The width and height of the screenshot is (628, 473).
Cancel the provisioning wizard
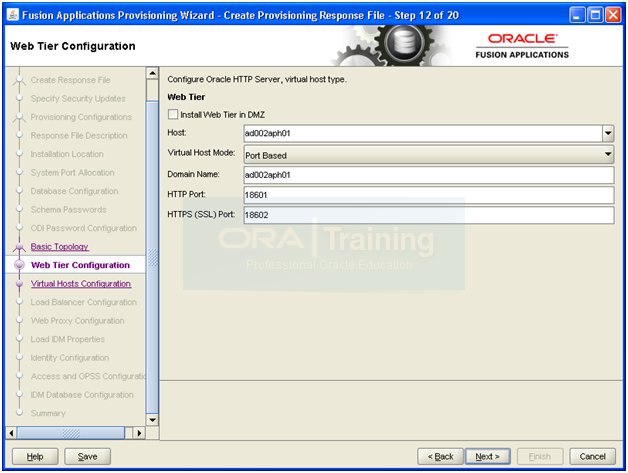[x=592, y=456]
